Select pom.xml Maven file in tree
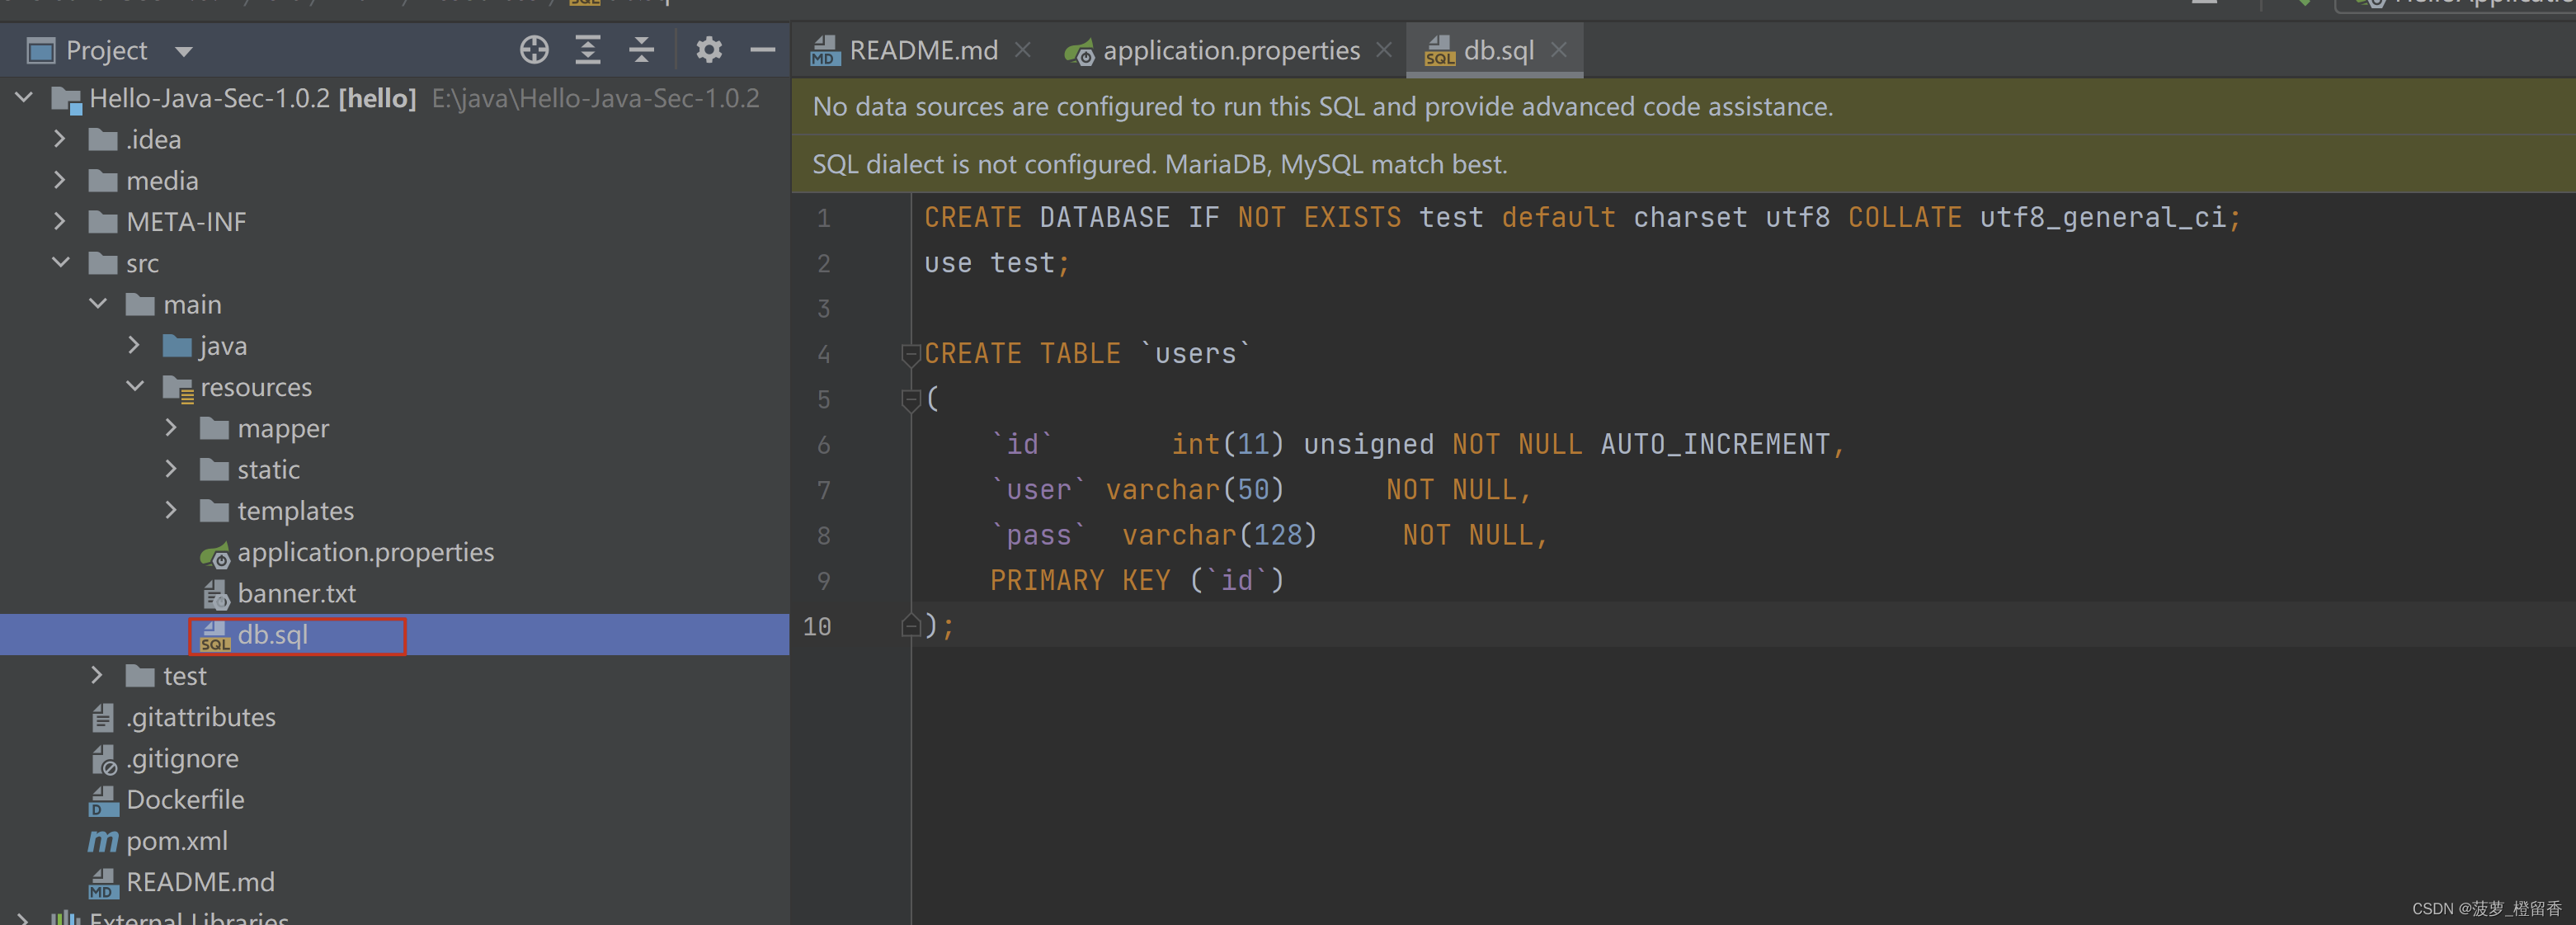Viewport: 2576px width, 925px height. [177, 841]
